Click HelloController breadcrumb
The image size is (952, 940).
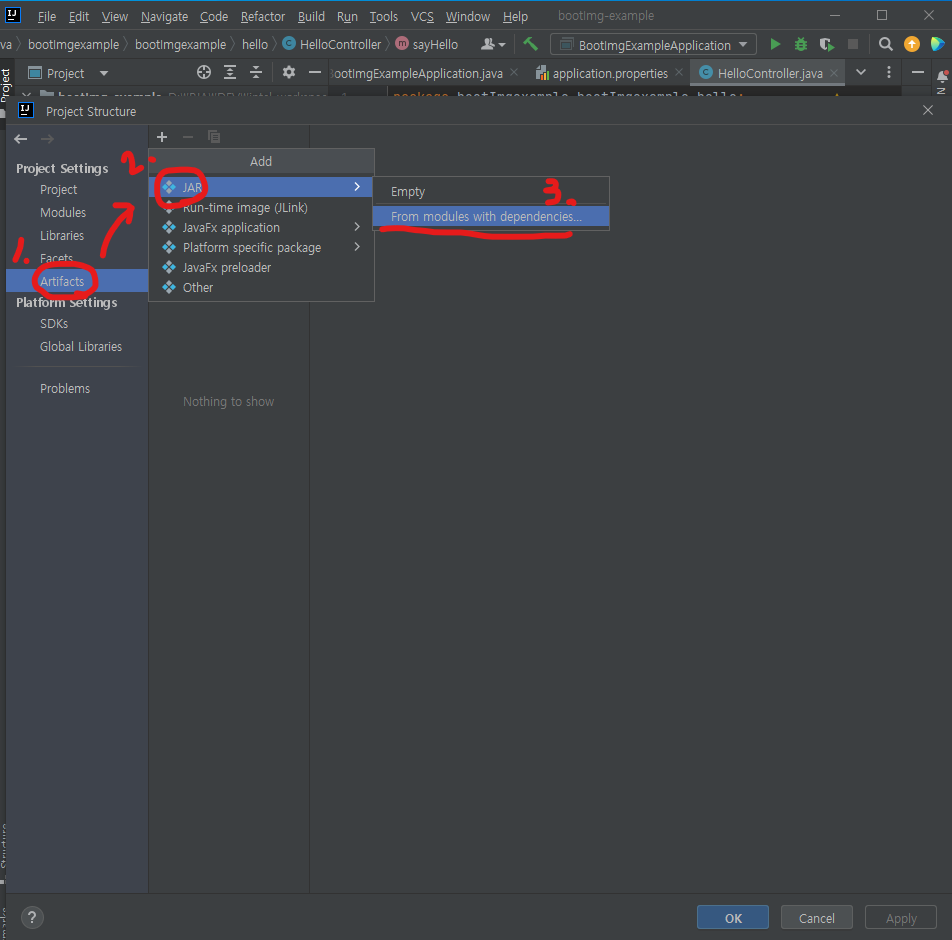pyautogui.click(x=333, y=44)
